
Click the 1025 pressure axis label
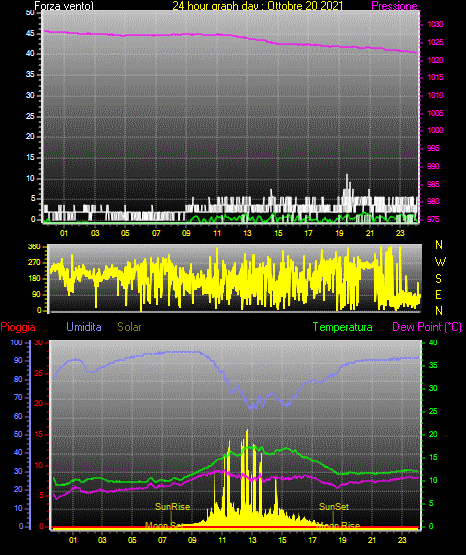pos(435,42)
